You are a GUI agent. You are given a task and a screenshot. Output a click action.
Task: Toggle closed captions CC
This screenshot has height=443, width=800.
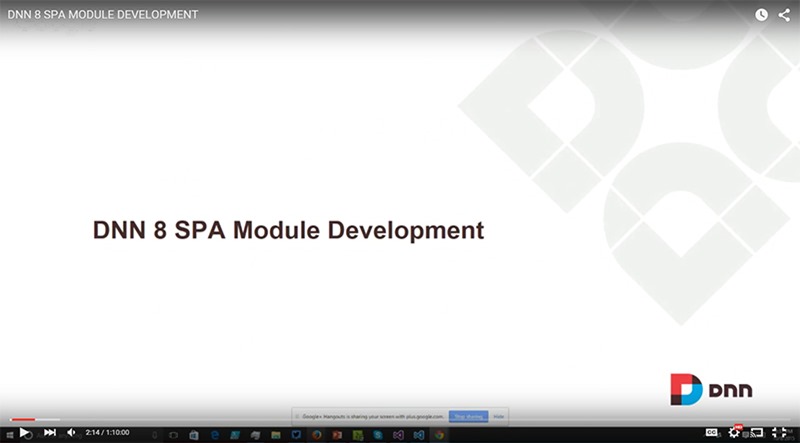712,432
